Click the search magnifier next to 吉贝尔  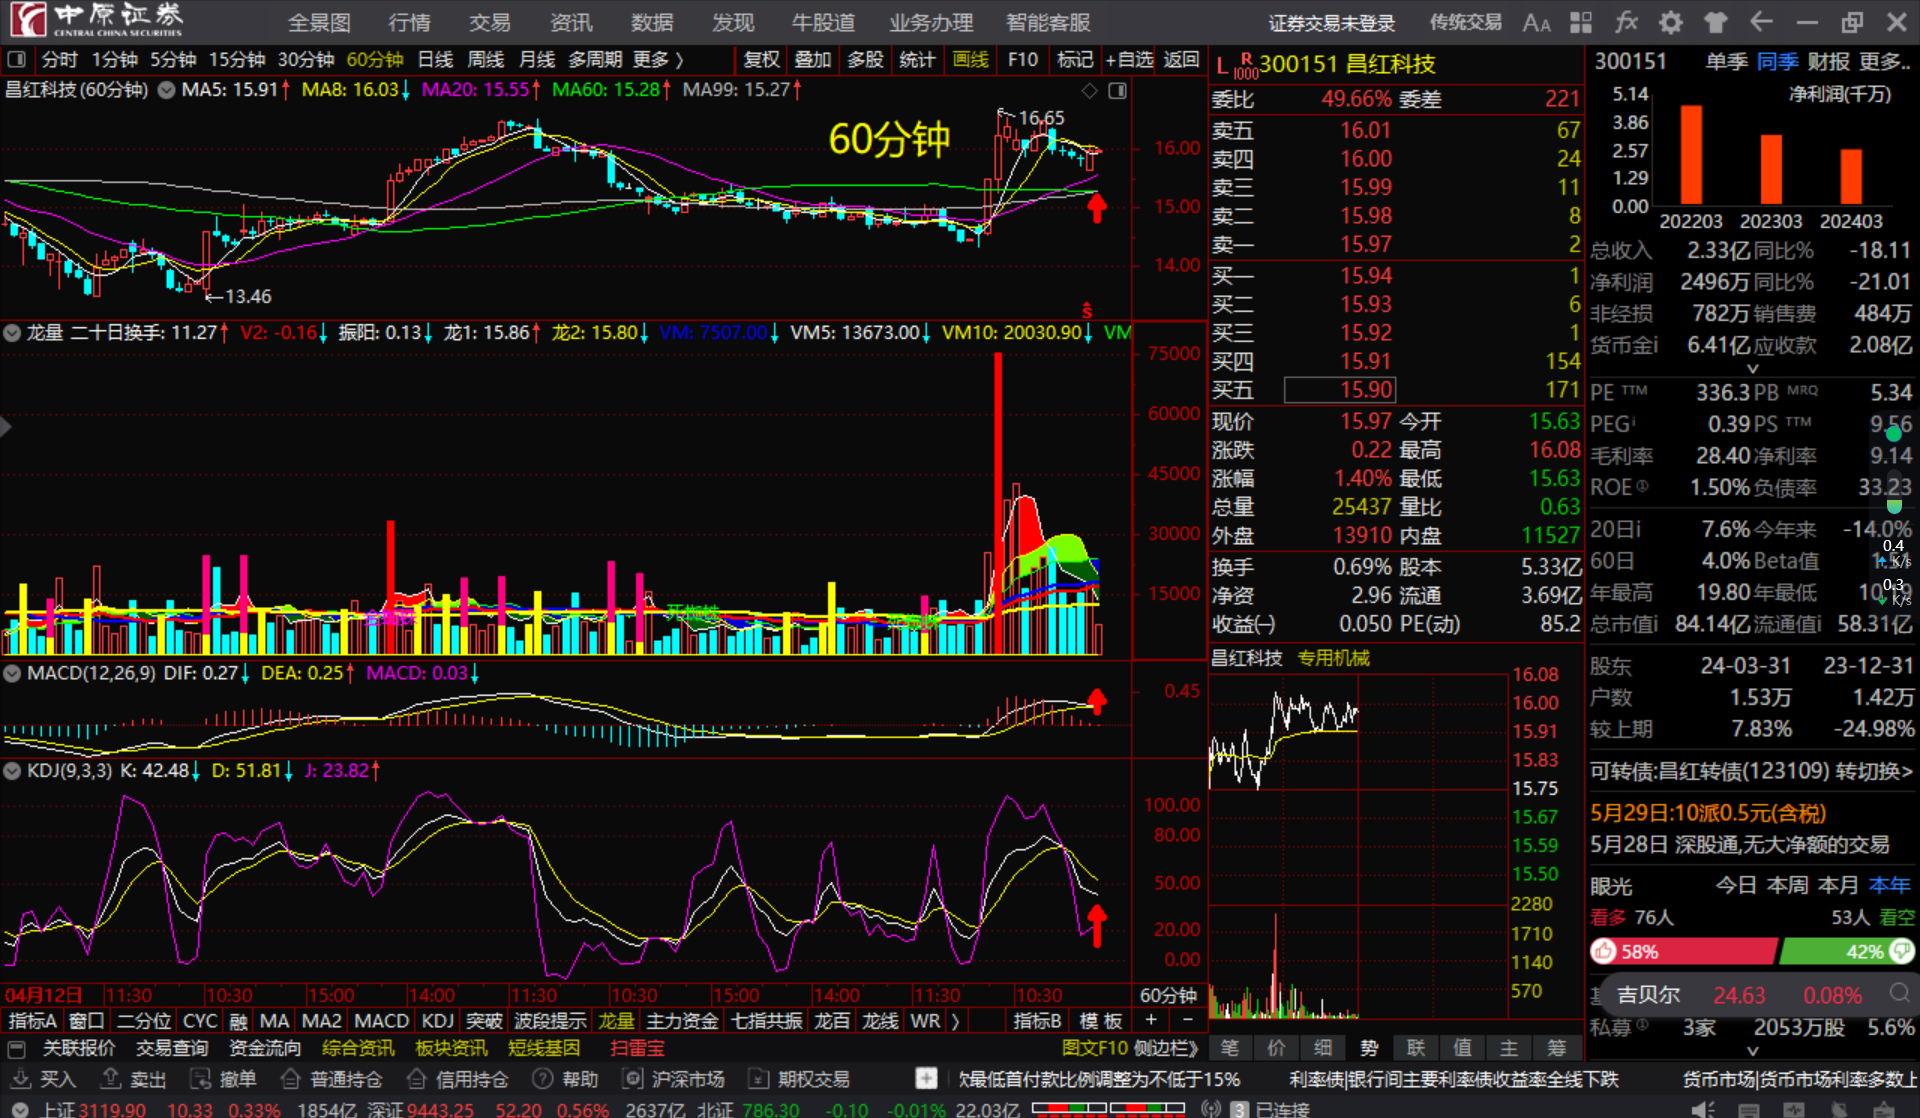pyautogui.click(x=1899, y=993)
